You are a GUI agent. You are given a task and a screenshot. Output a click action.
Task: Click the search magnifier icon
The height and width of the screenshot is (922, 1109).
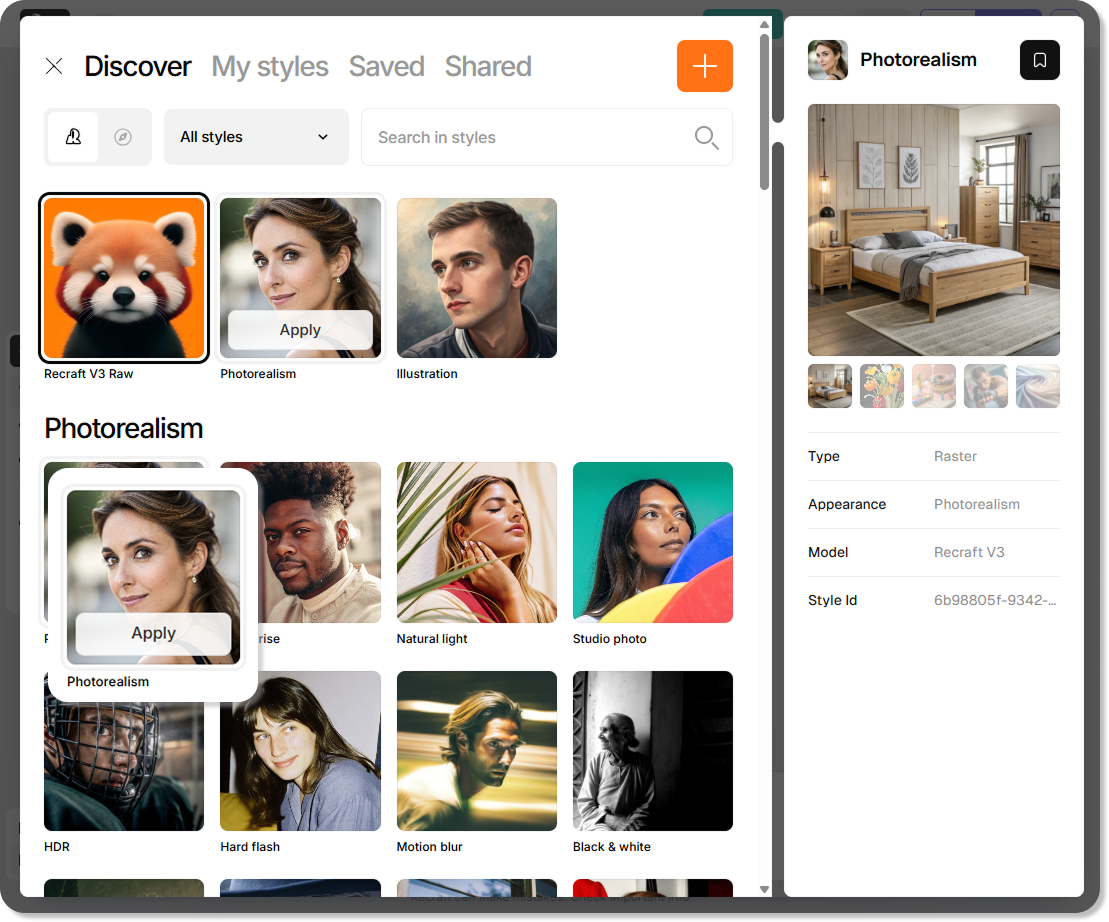(x=706, y=138)
